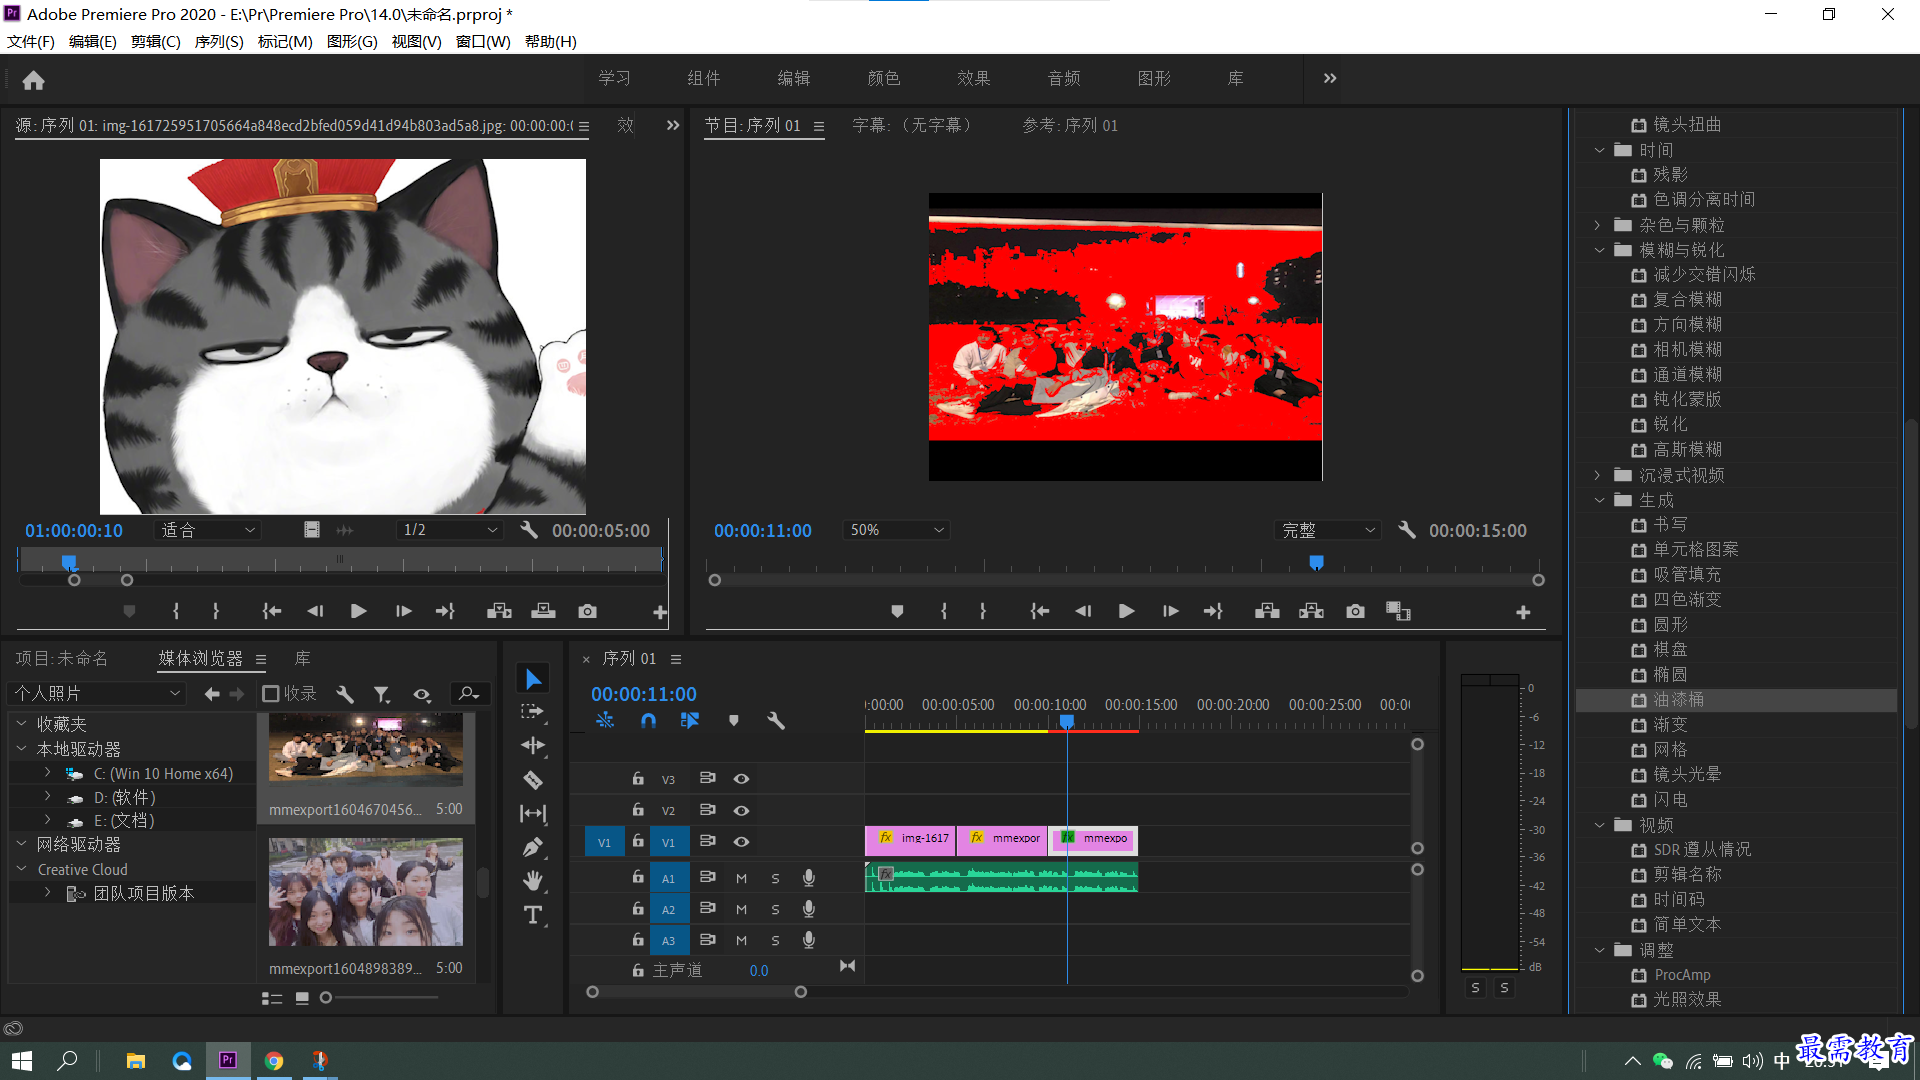Click the program timecode 00:00:11:00
The width and height of the screenshot is (1920, 1080).
tap(762, 531)
